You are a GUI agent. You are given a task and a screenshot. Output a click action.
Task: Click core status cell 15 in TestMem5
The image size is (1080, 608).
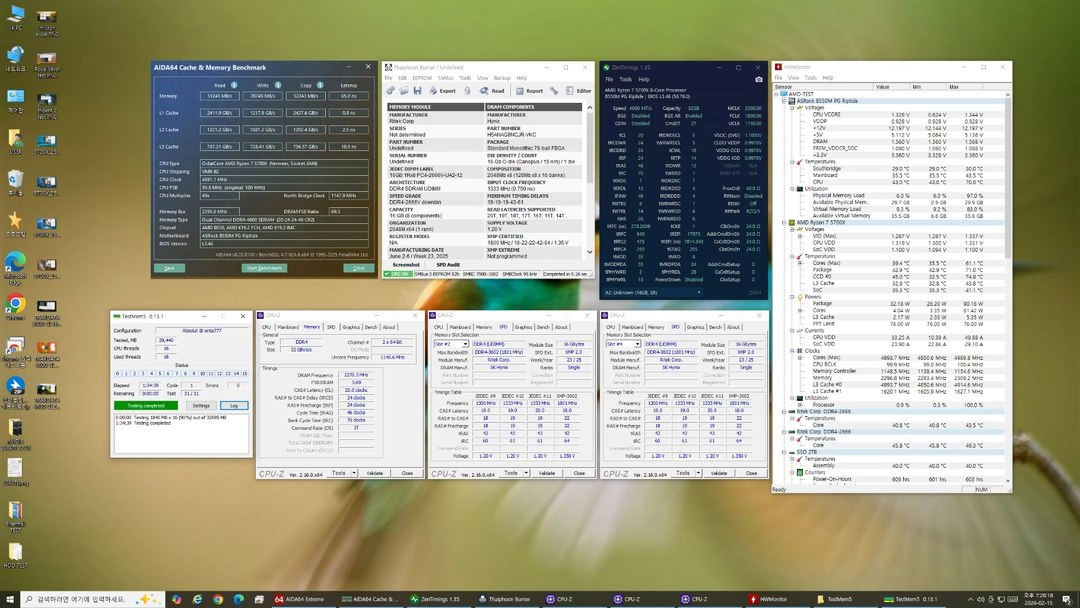point(245,373)
